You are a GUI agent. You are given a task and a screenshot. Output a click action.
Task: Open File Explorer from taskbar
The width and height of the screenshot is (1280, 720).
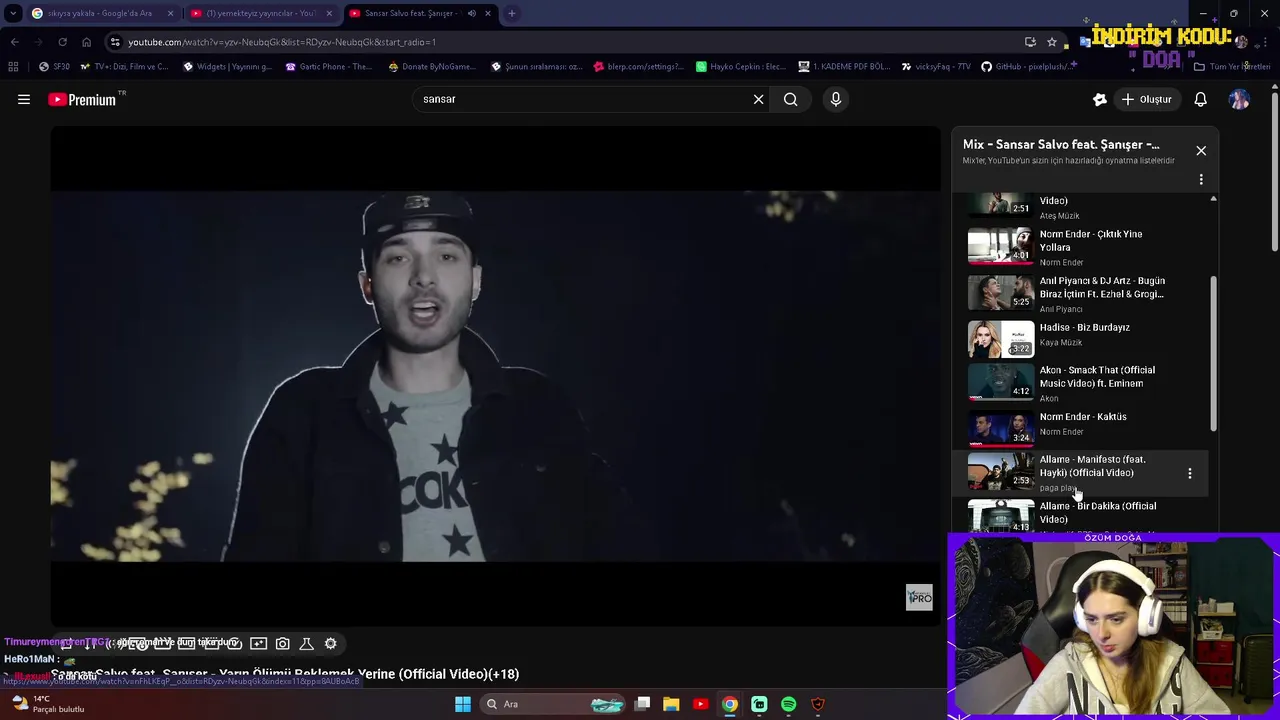(671, 704)
